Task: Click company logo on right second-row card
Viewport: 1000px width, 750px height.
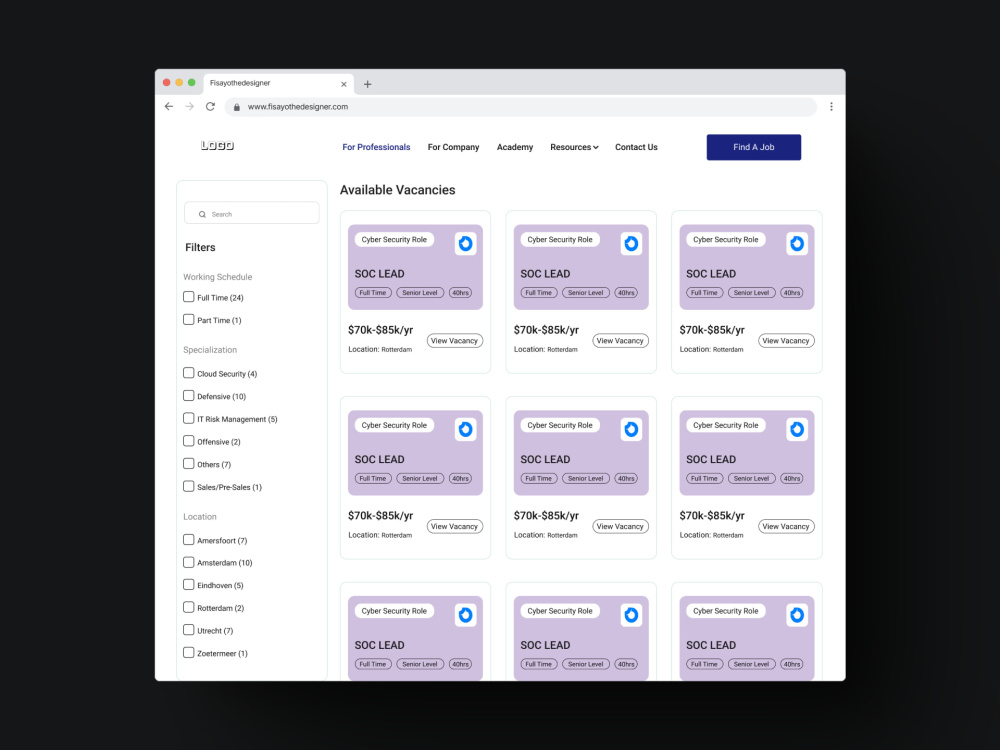Action: pos(797,429)
